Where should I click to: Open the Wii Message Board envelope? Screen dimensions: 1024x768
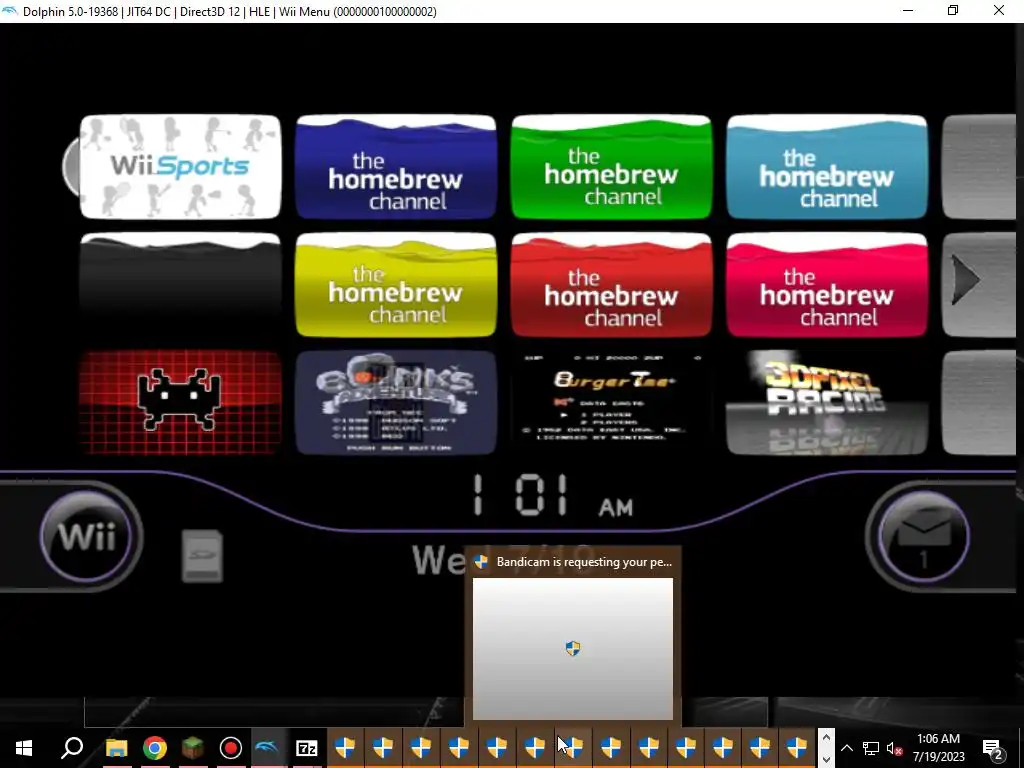pos(923,537)
